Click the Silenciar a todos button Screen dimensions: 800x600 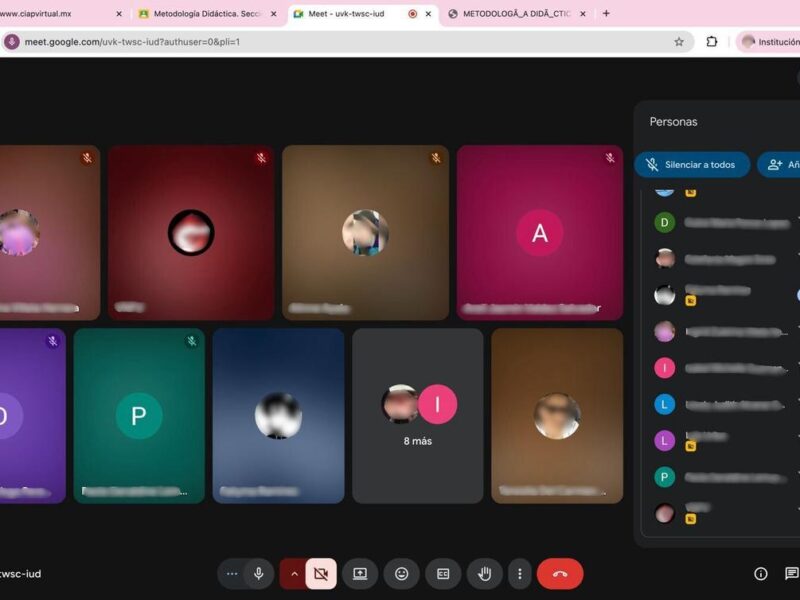pyautogui.click(x=692, y=164)
